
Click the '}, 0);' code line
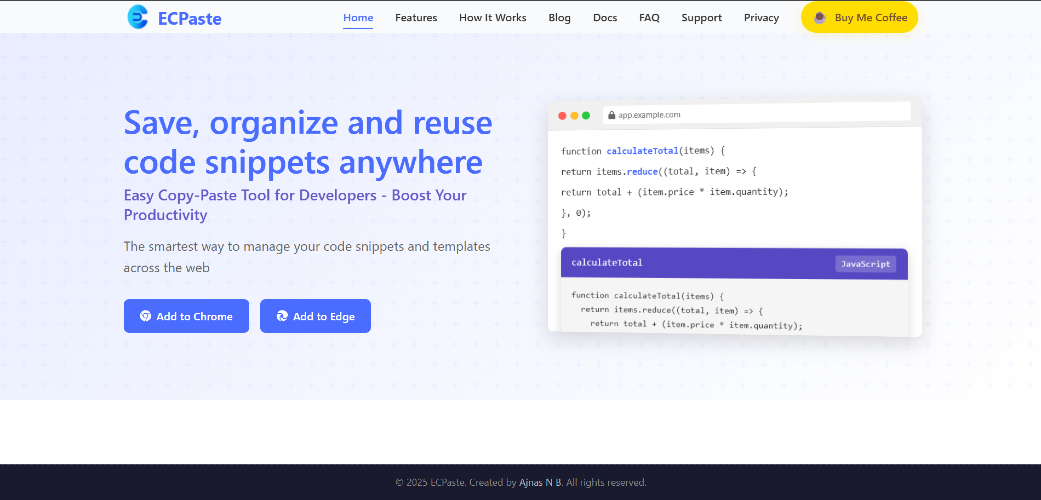coord(576,213)
